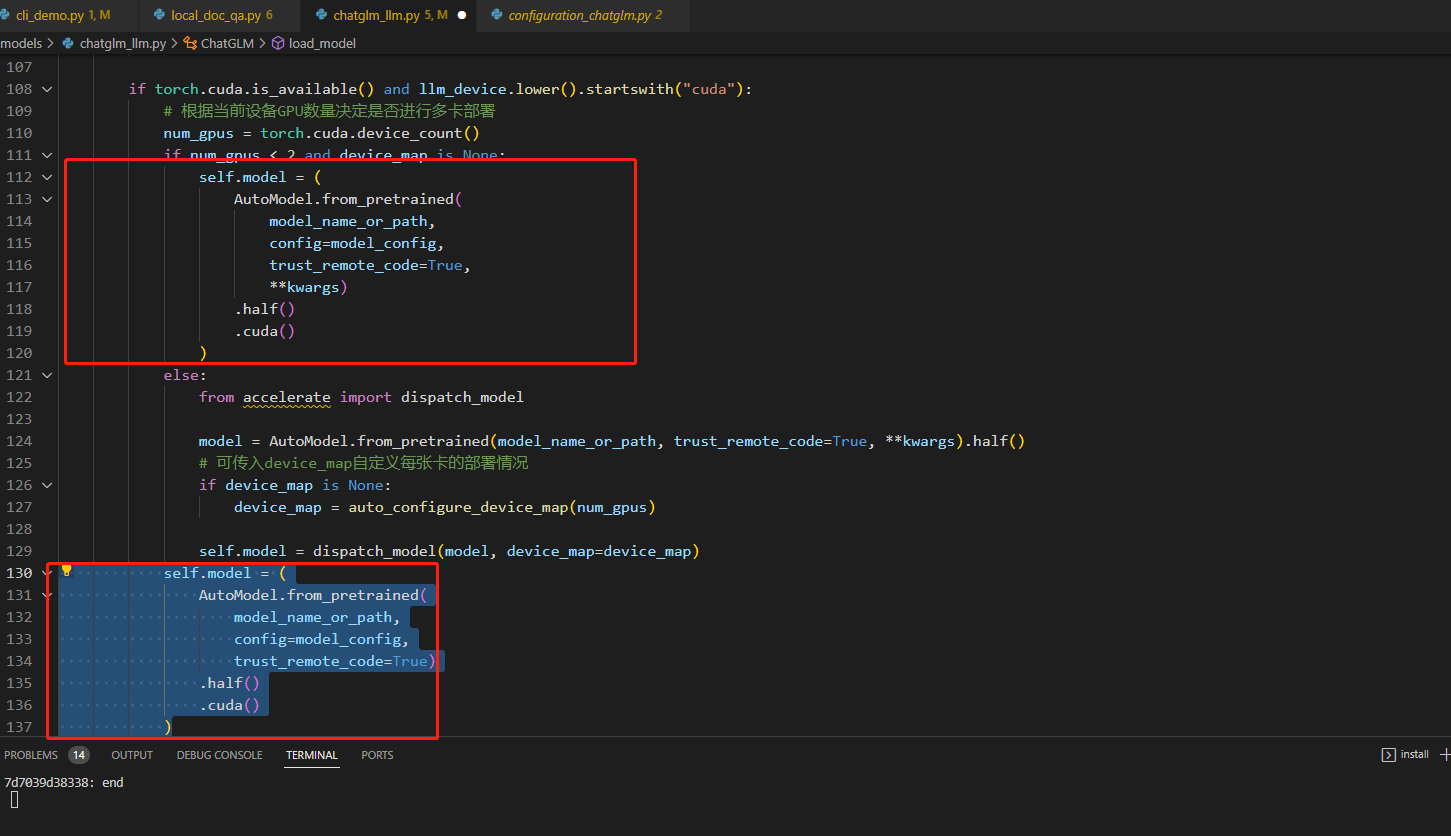The height and width of the screenshot is (836, 1451).
Task: Click 'trust_remote_code=True)' on line 134
Action: coord(334,661)
